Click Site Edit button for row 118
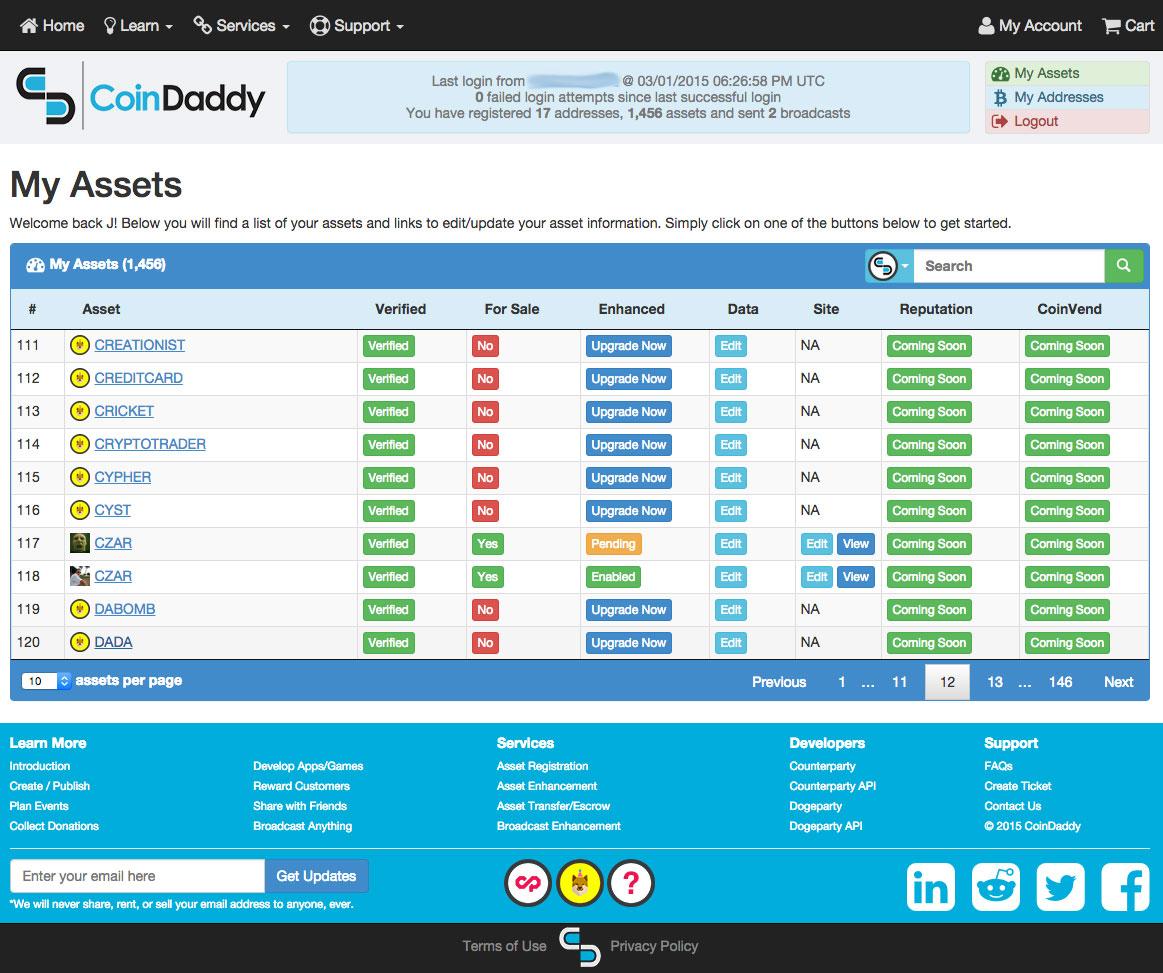The width and height of the screenshot is (1163, 973). (817, 577)
